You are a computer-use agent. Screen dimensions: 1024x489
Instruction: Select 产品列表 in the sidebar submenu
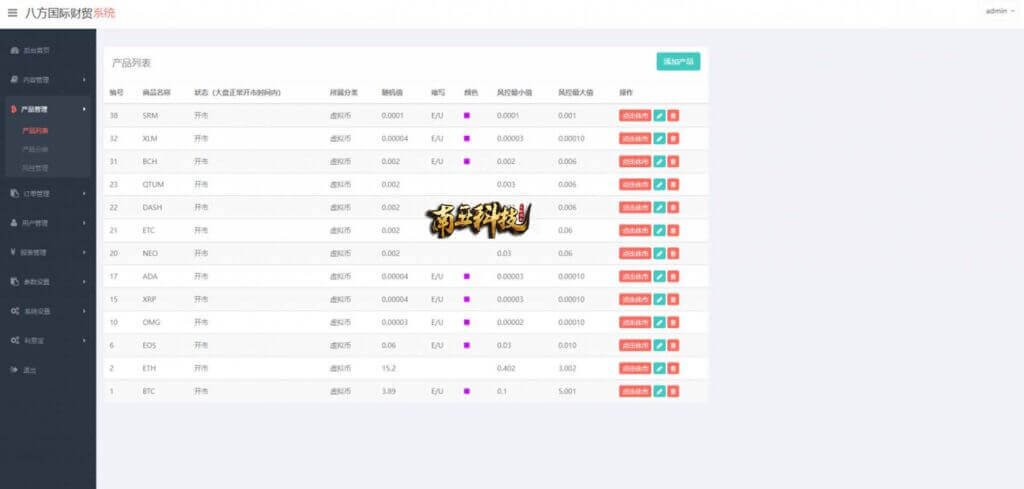pyautogui.click(x=35, y=130)
